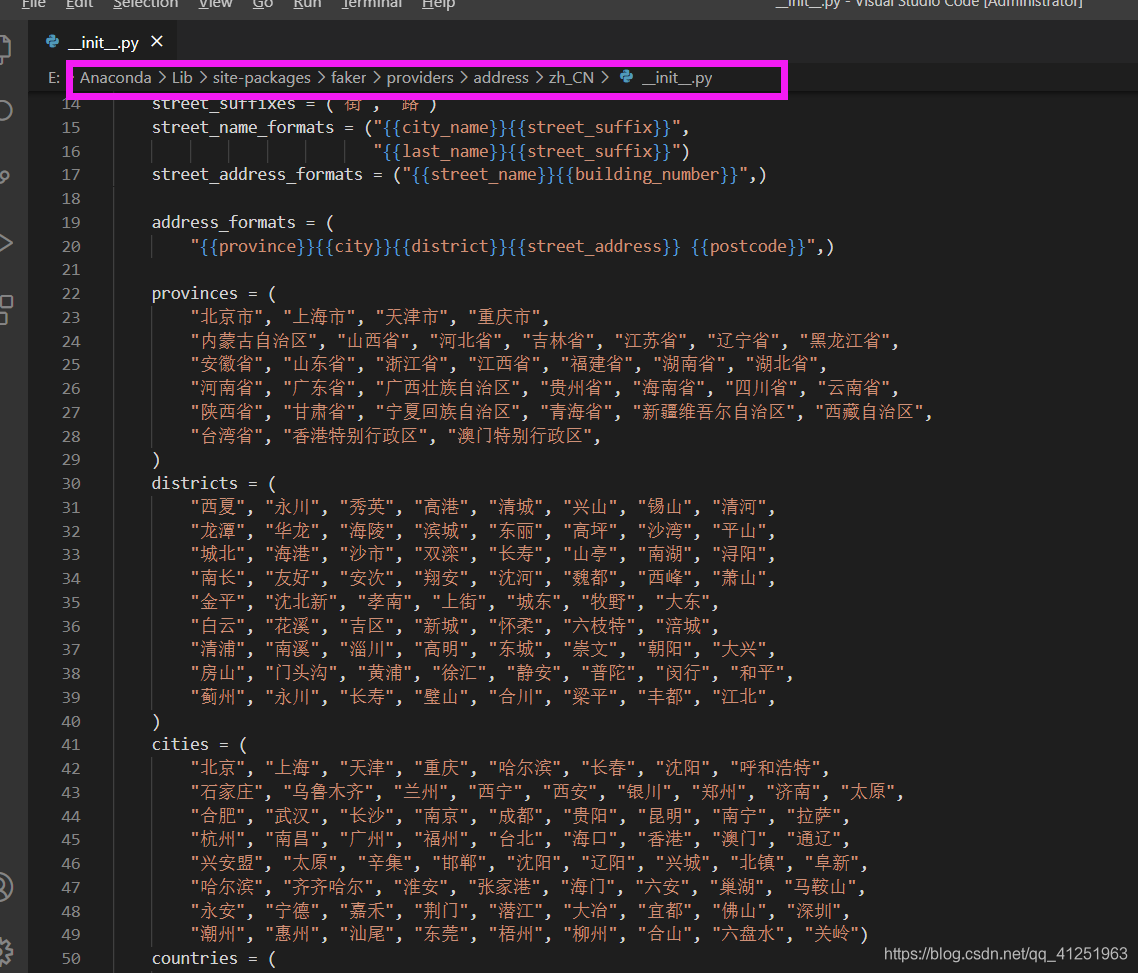Select __init__.py in the breadcrumb
Screen dimensions: 1138x973
[x=677, y=78]
